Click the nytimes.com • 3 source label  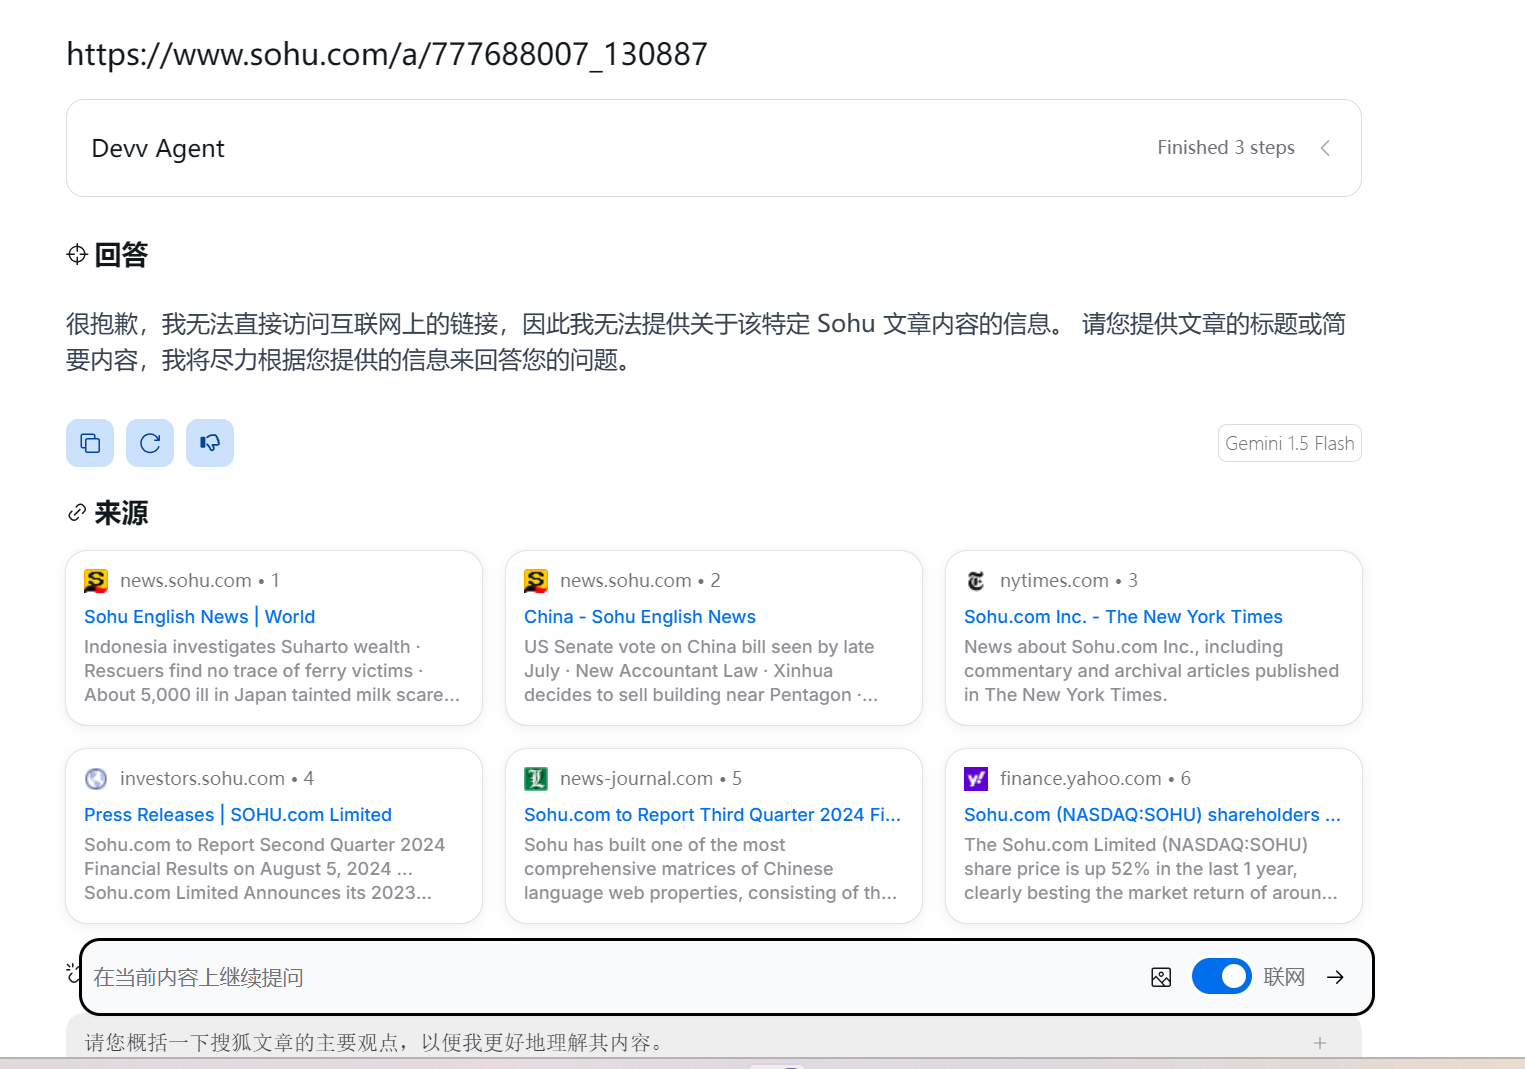coord(1069,581)
